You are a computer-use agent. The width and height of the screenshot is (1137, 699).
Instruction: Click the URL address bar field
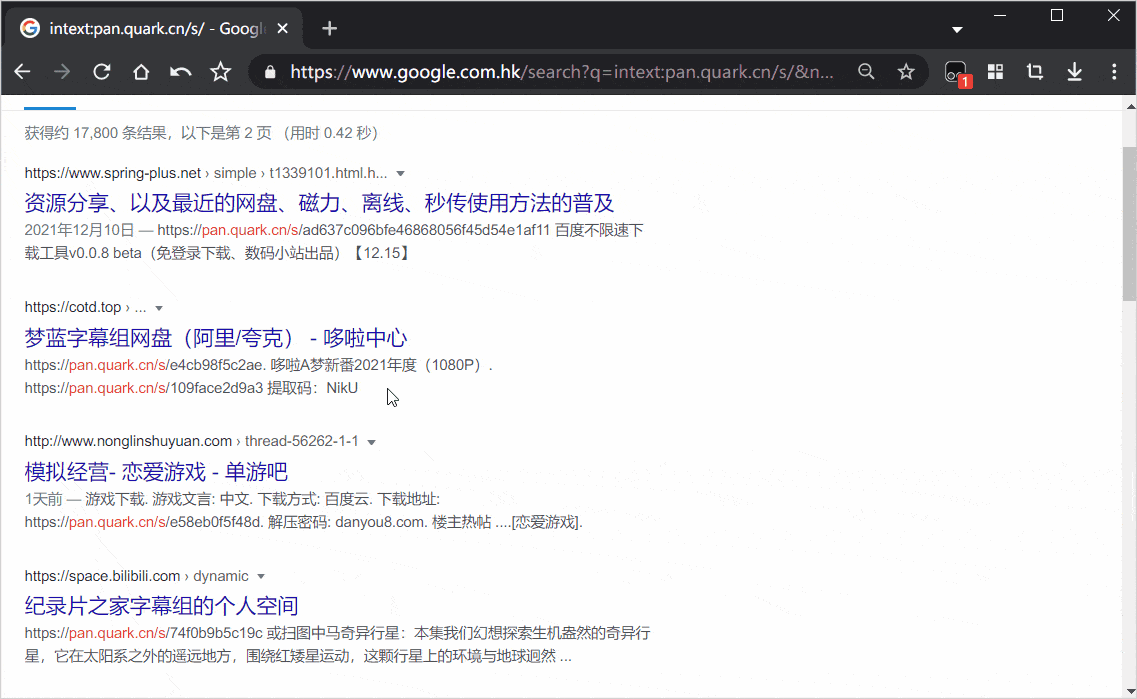coord(560,72)
